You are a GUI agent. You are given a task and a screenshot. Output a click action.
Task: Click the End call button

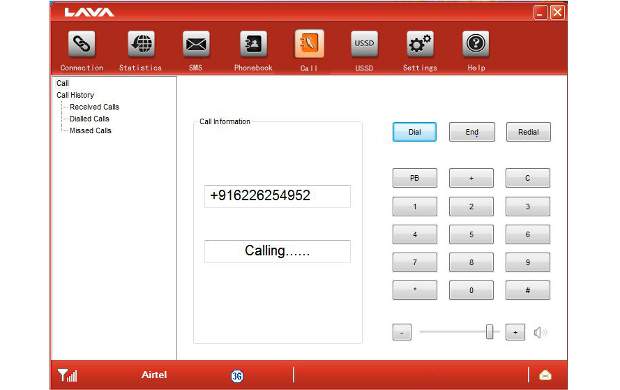click(472, 132)
